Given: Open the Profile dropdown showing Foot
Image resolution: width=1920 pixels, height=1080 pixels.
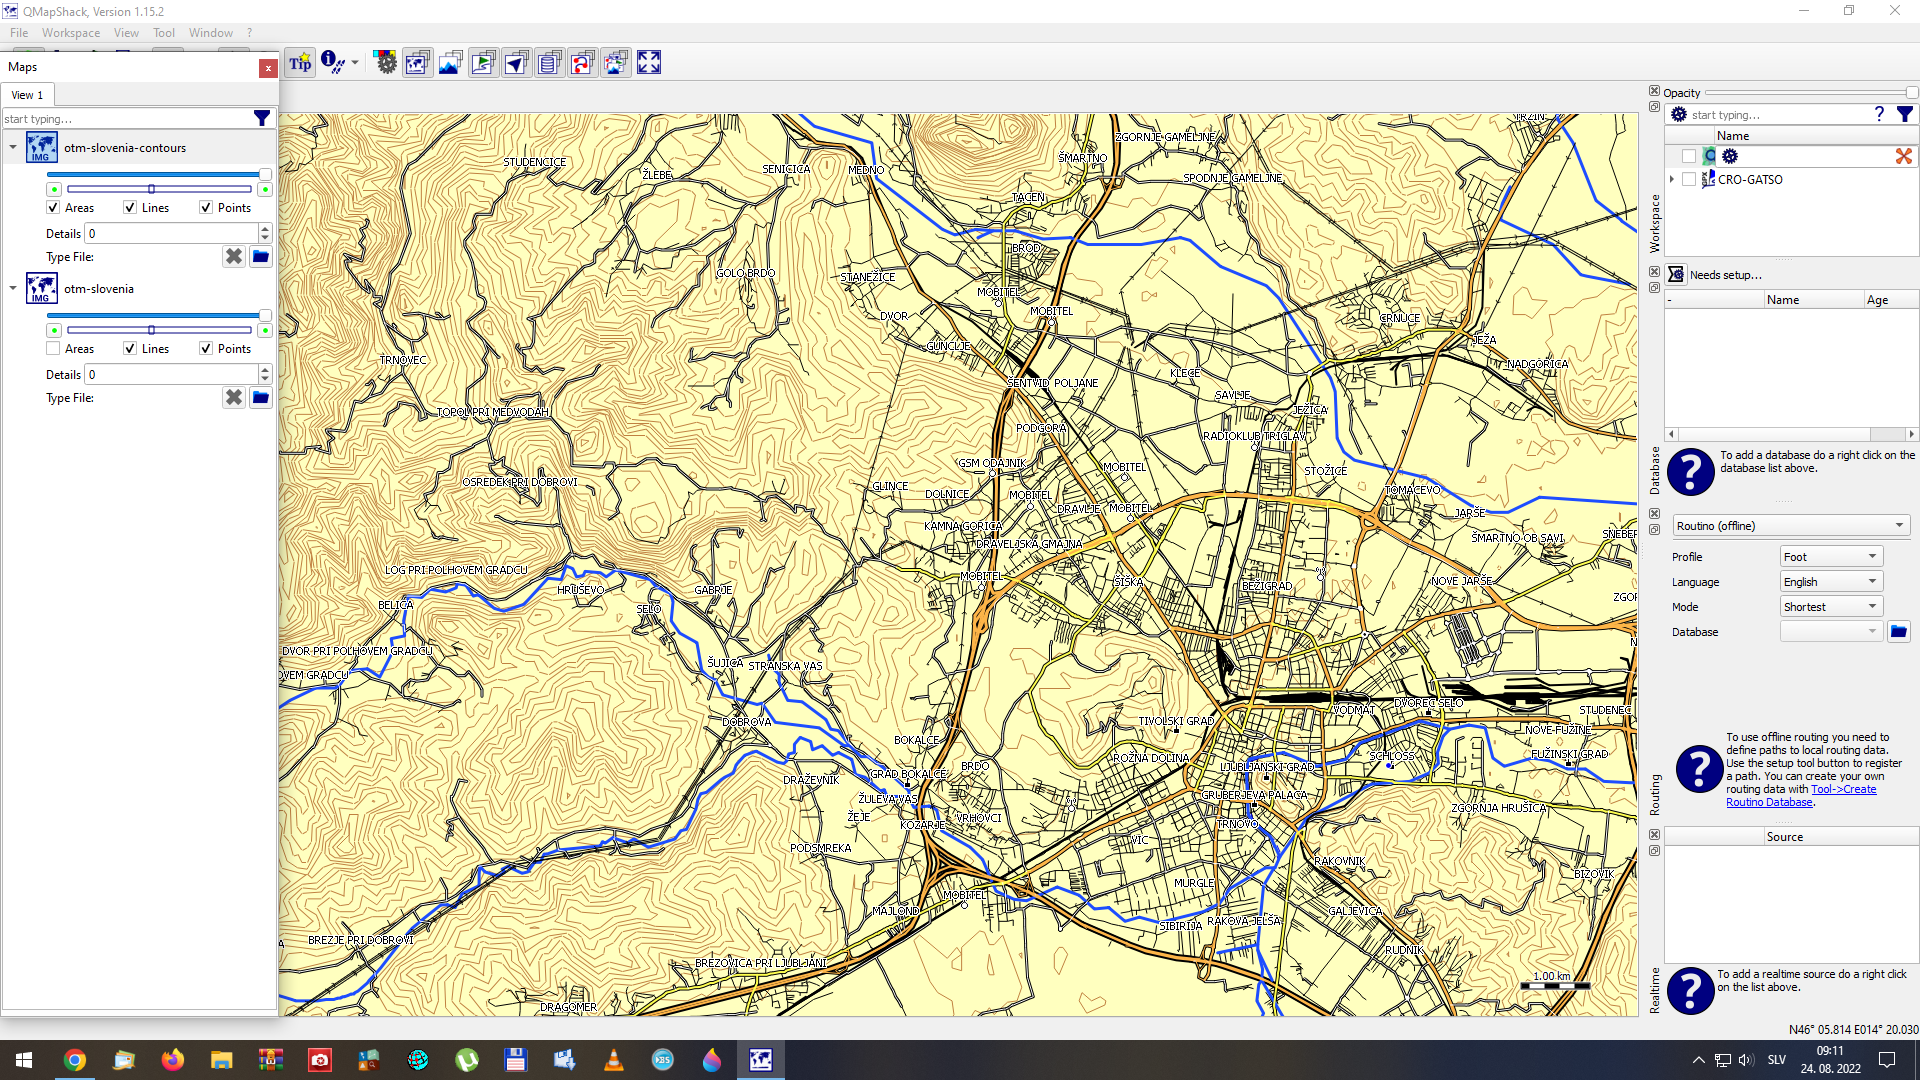Looking at the screenshot, I should (1831, 557).
